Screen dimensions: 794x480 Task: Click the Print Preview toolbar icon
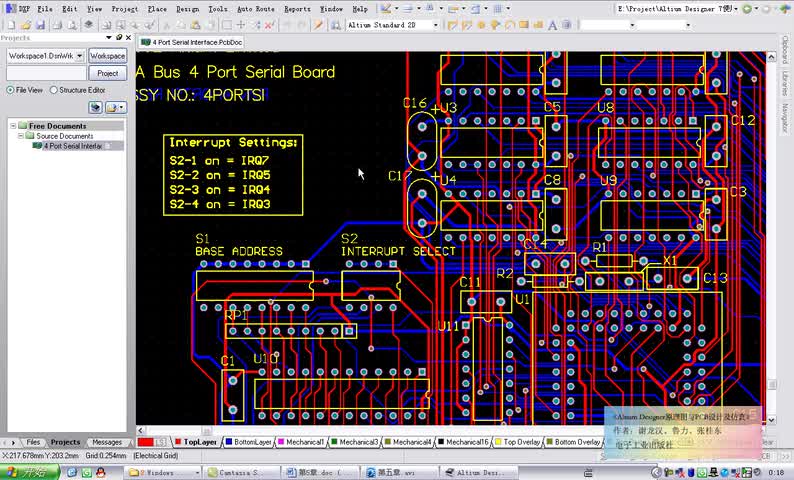coord(72,25)
